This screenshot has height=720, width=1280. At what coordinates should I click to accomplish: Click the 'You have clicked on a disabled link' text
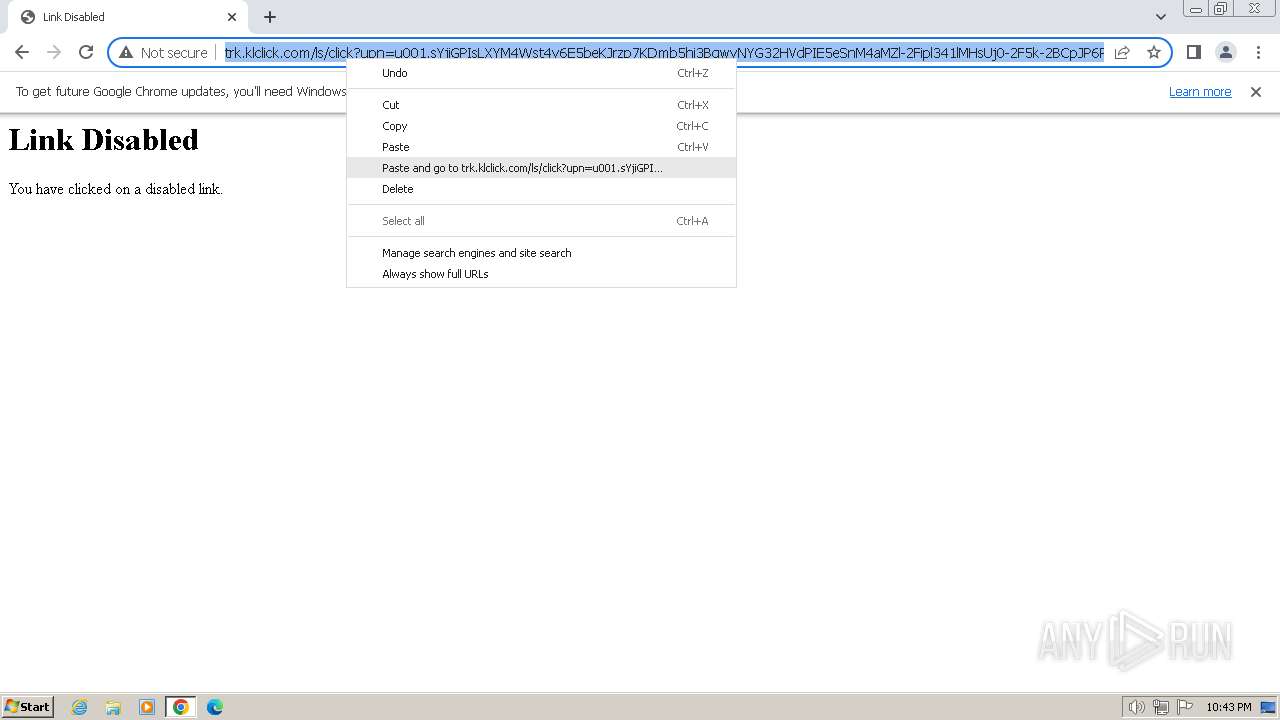116,189
